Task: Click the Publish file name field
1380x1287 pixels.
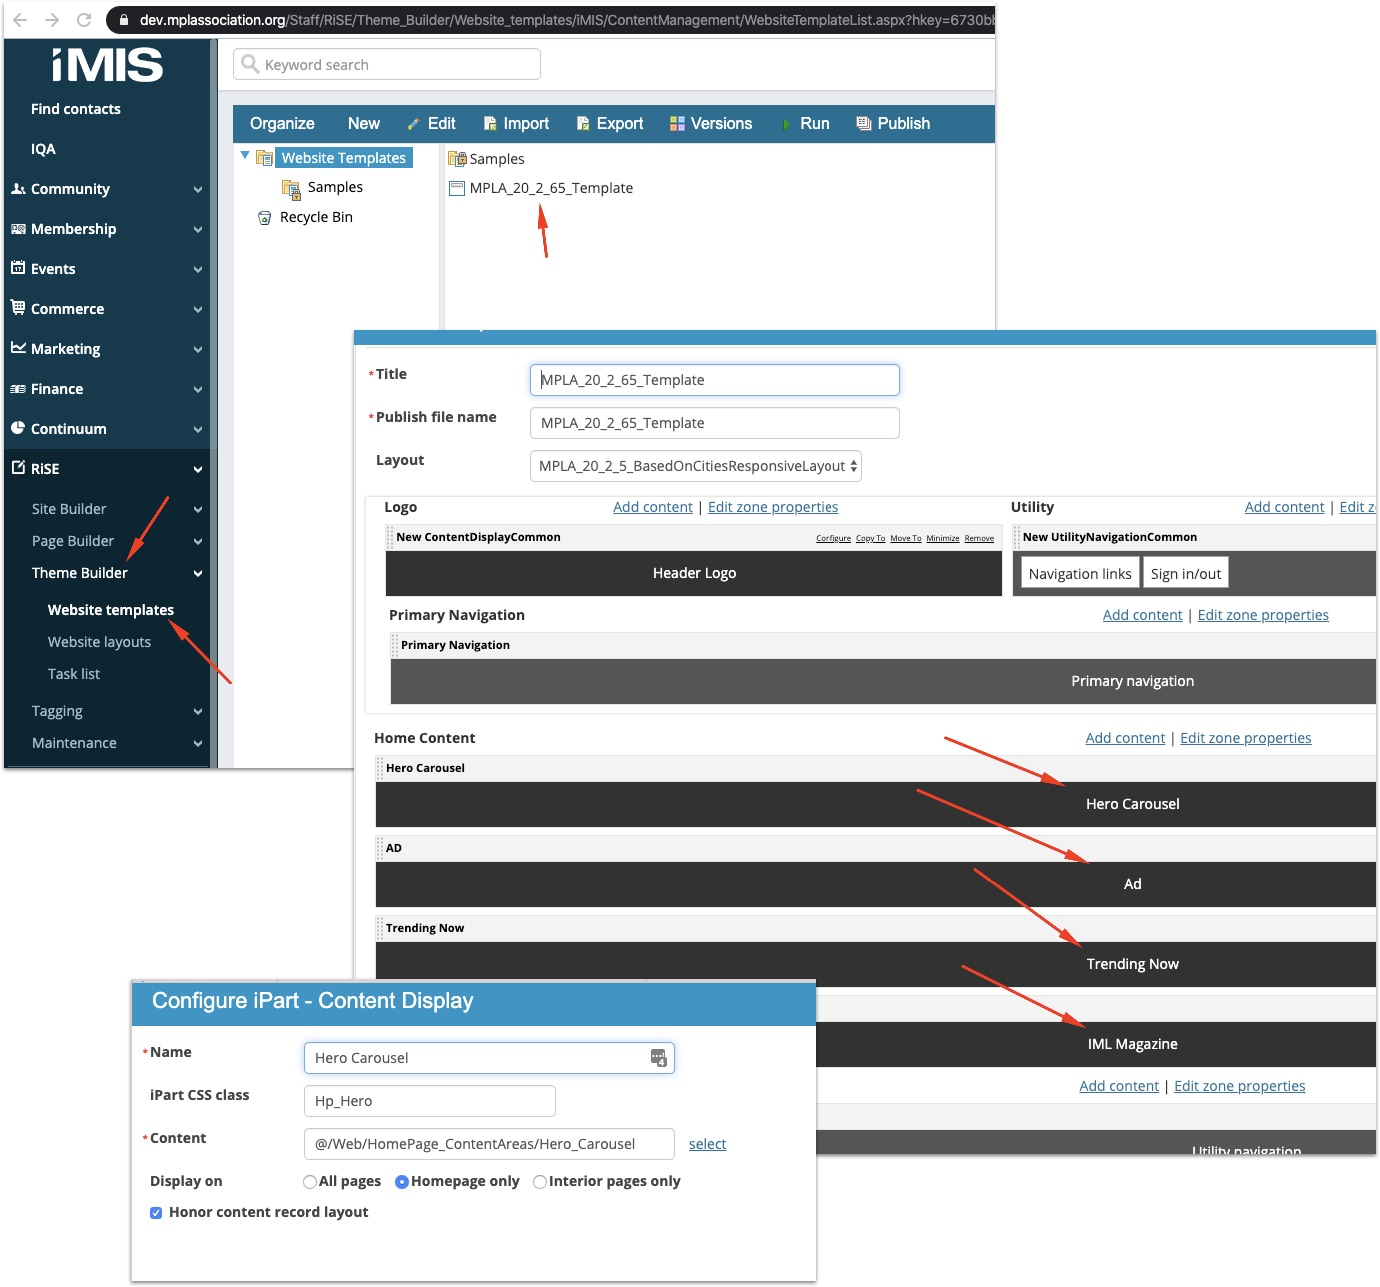Action: tap(715, 423)
